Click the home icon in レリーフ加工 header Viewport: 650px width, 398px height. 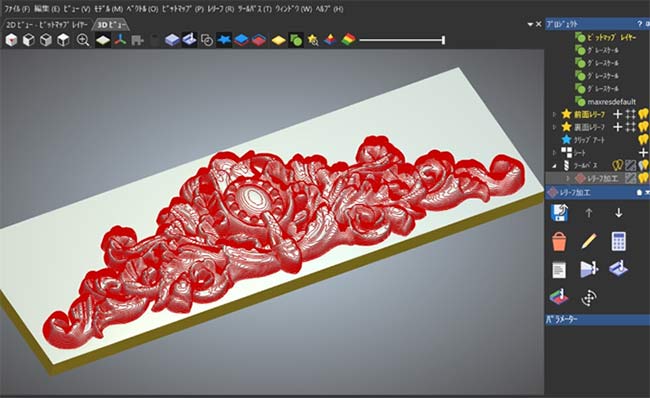639,192
